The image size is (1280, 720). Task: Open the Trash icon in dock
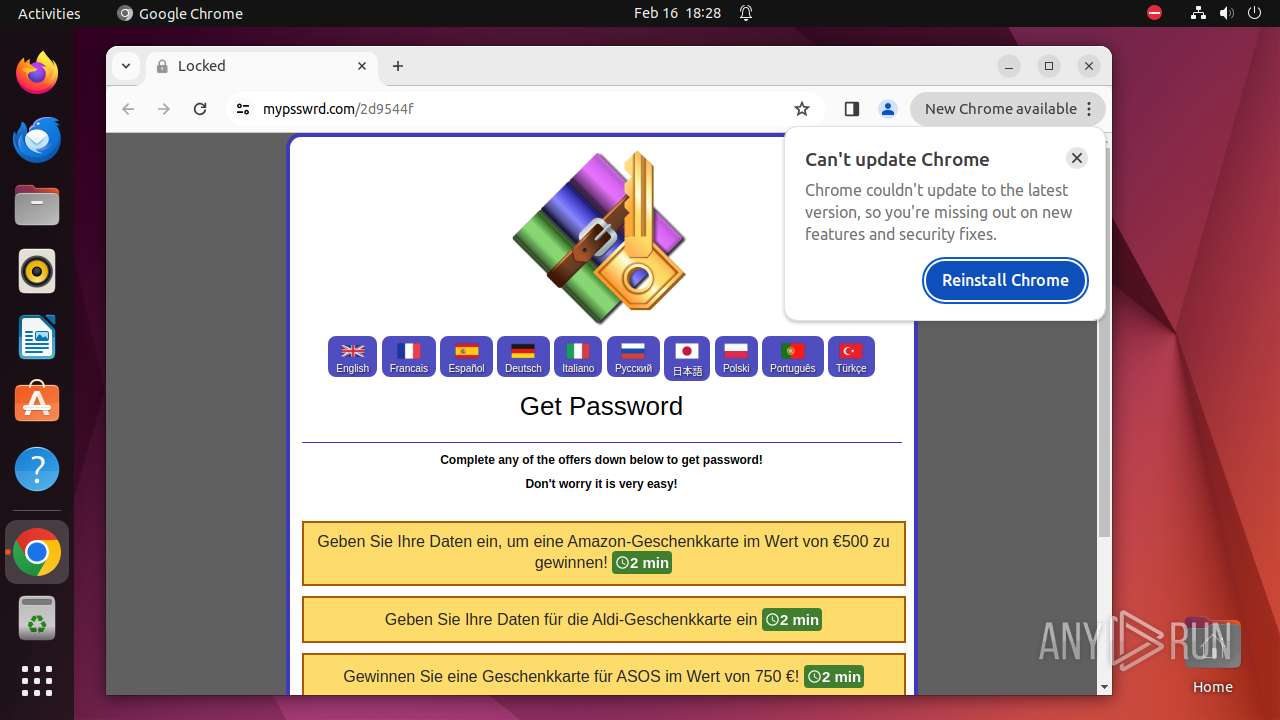(x=37, y=618)
